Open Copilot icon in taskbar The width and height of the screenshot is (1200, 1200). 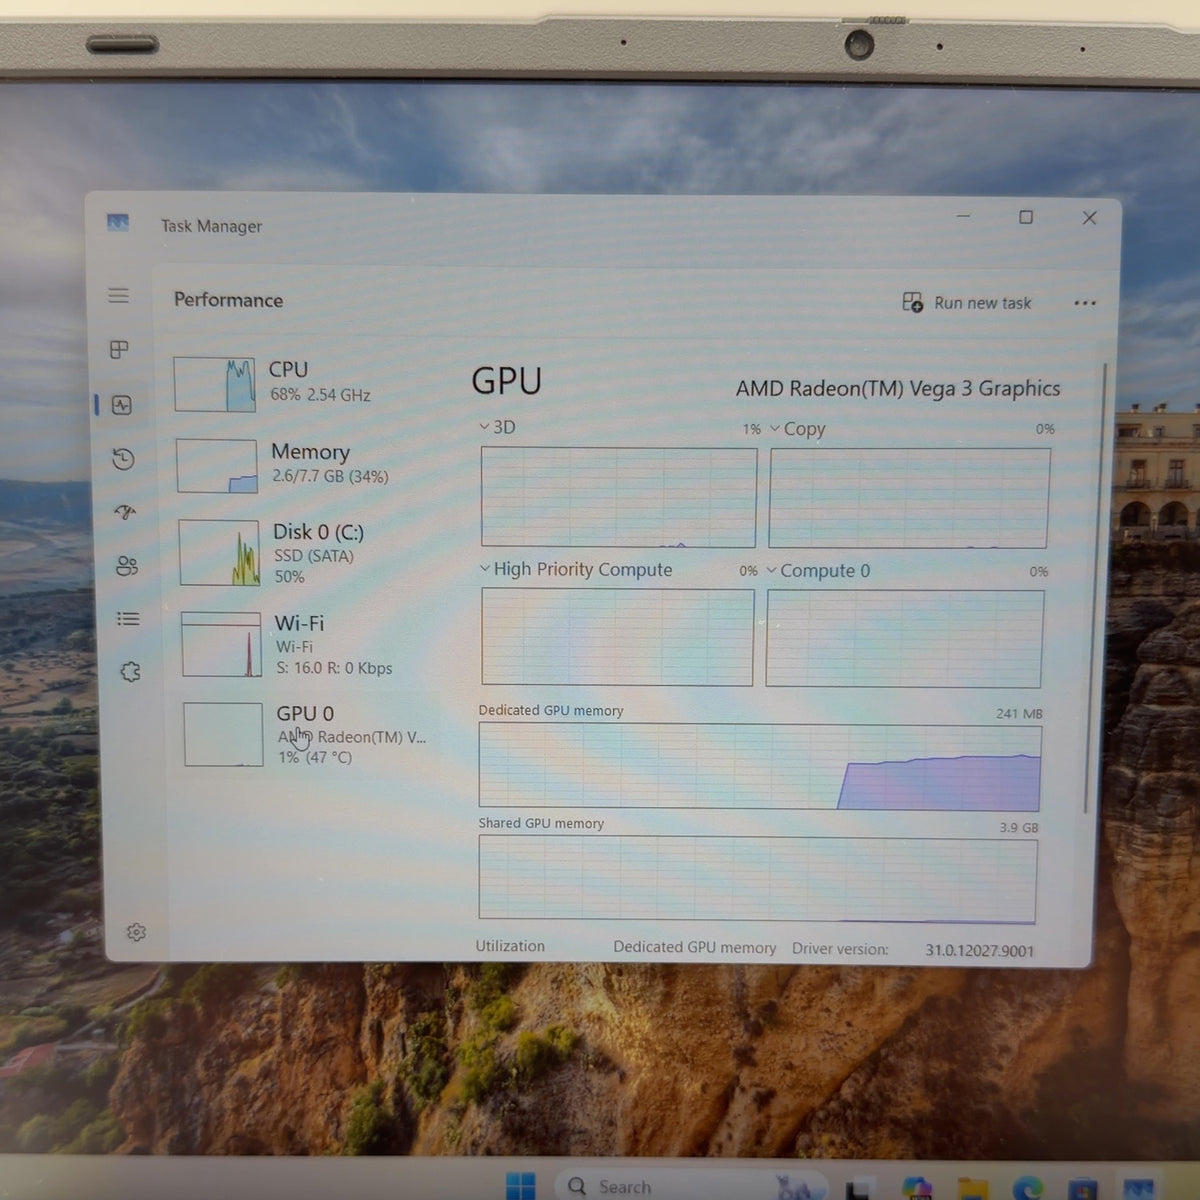[x=916, y=1188]
